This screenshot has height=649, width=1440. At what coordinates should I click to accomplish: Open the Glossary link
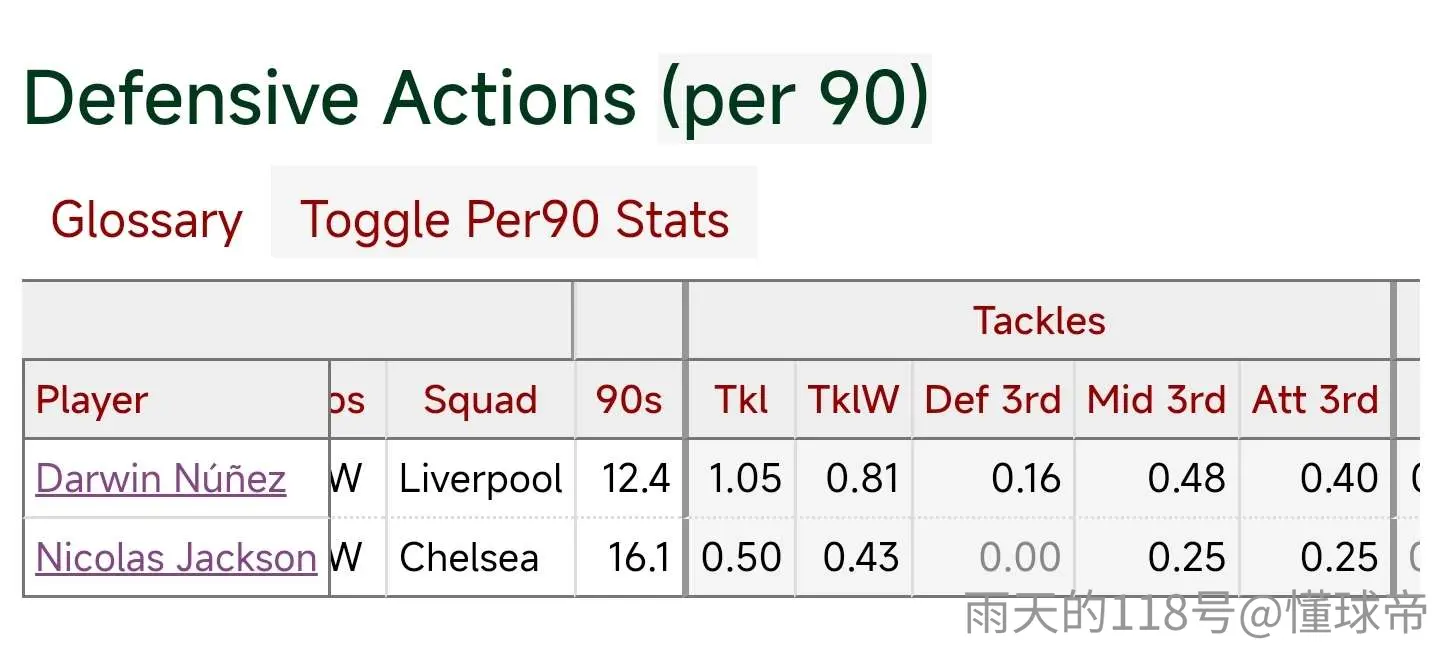tap(147, 220)
